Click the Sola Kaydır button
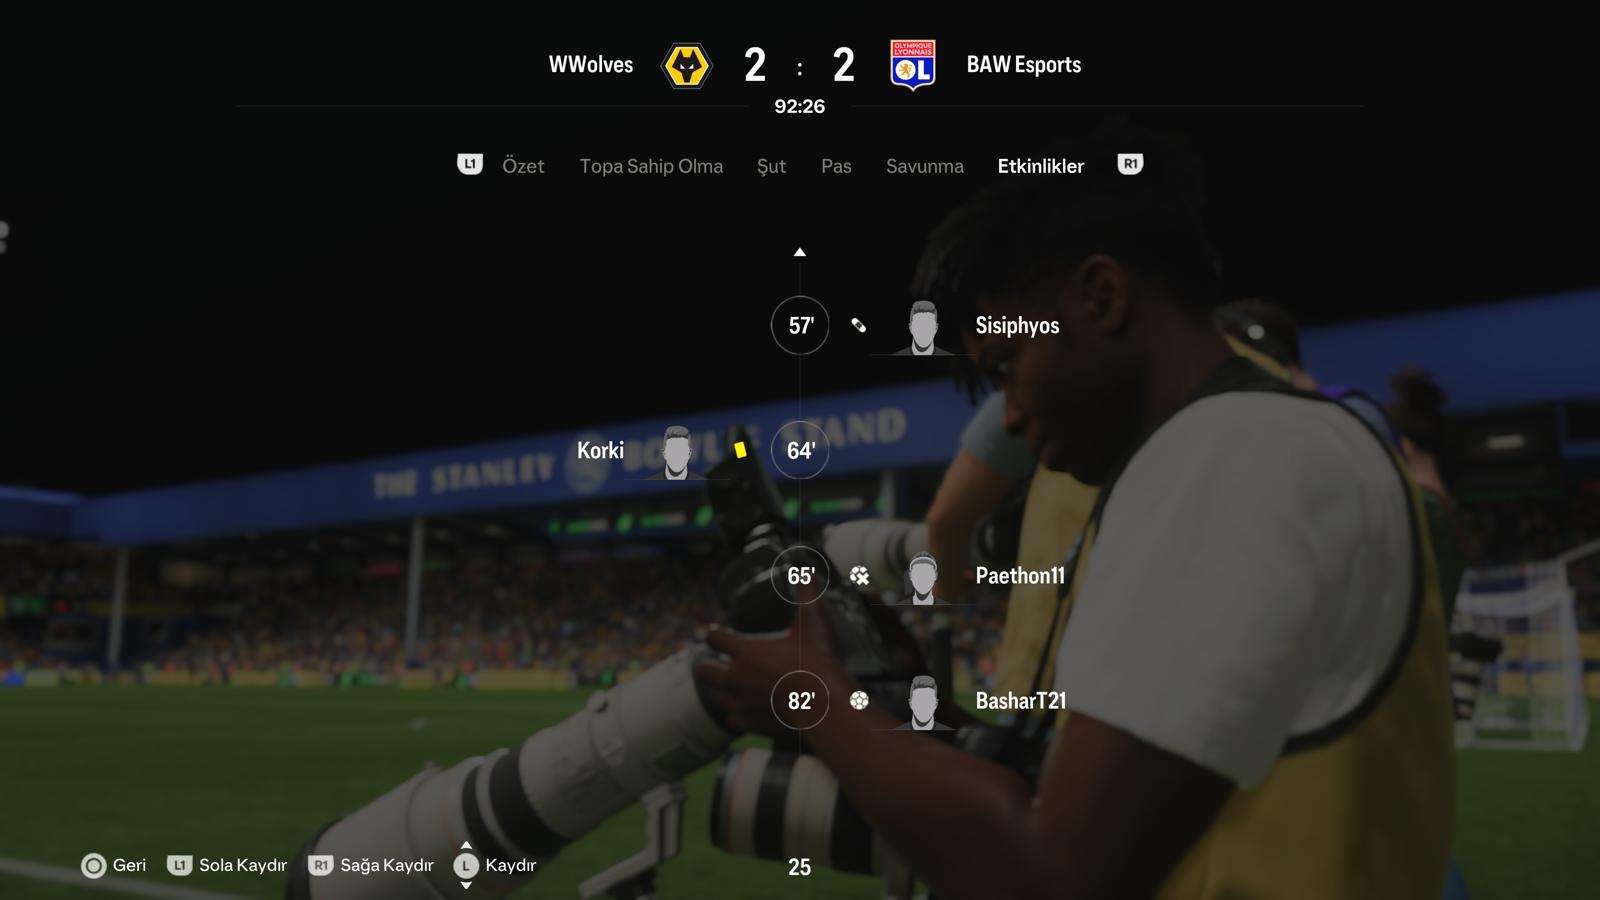The height and width of the screenshot is (900, 1600). [227, 866]
